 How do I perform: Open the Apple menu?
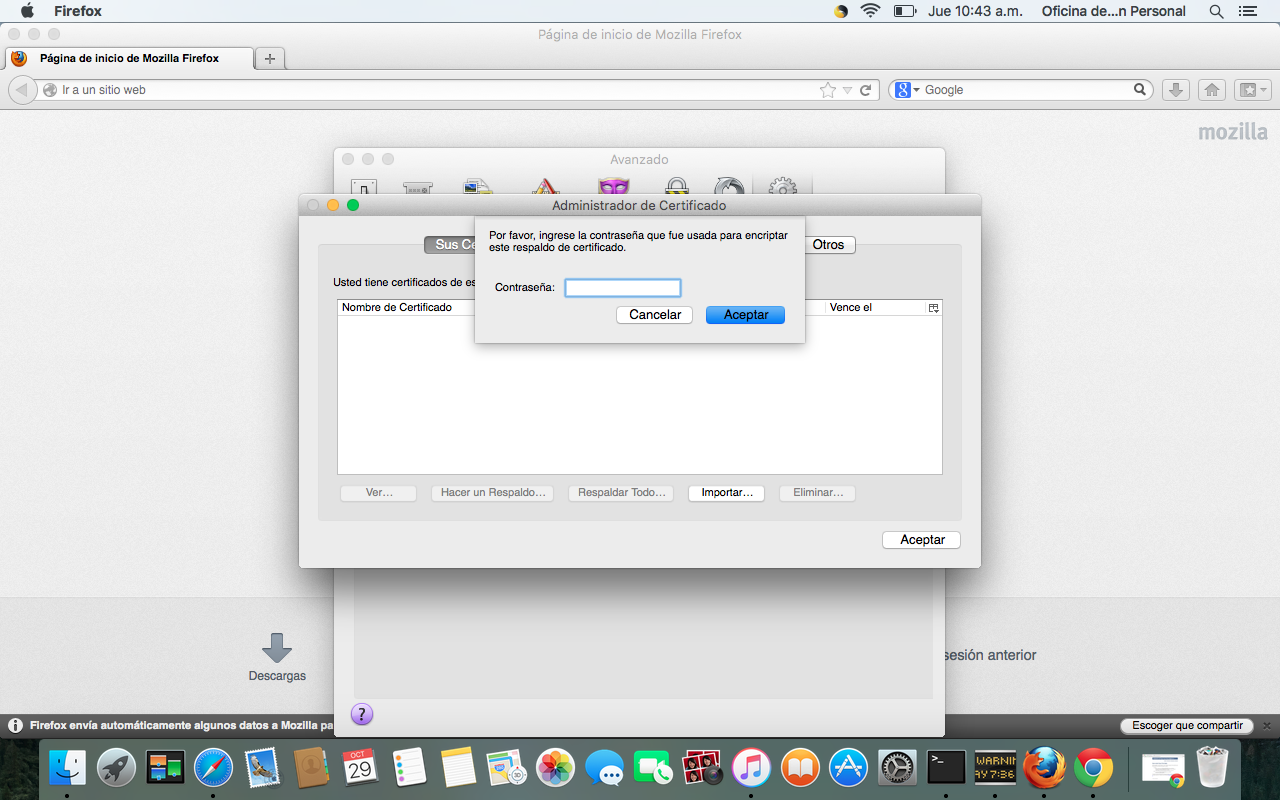pos(27,11)
